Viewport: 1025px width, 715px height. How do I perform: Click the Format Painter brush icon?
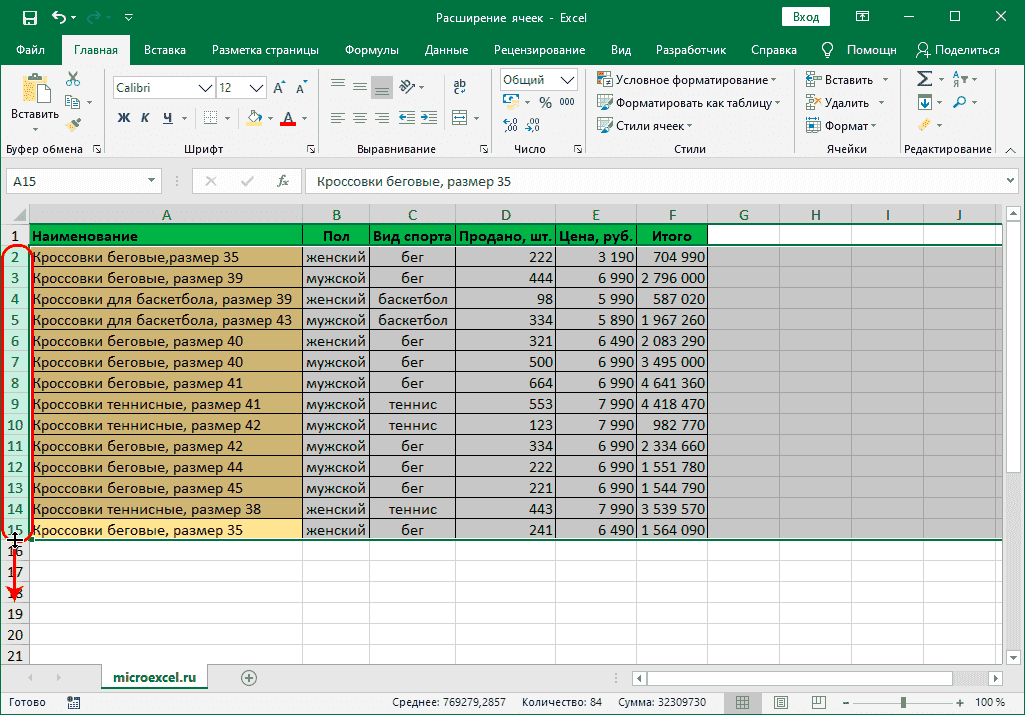click(73, 124)
